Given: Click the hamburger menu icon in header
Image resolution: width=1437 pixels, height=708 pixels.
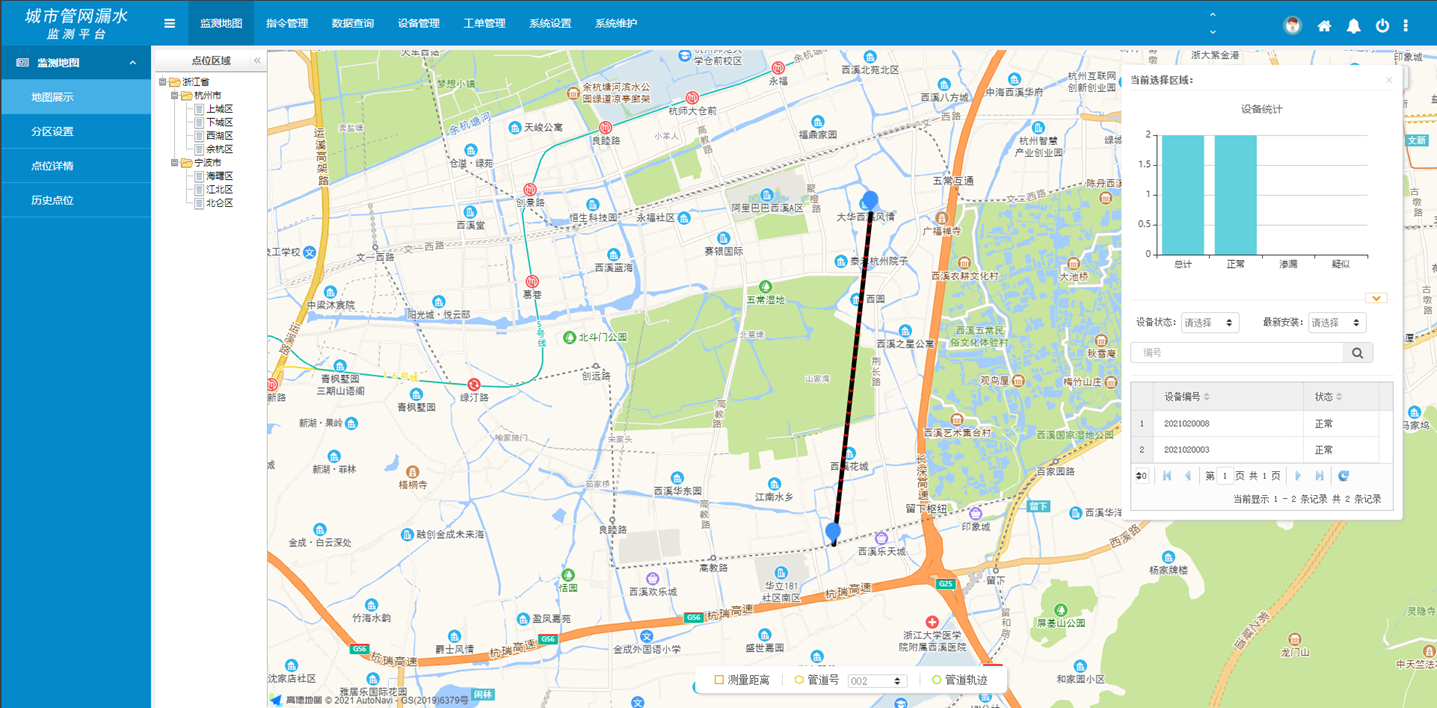Looking at the screenshot, I should coord(169,24).
